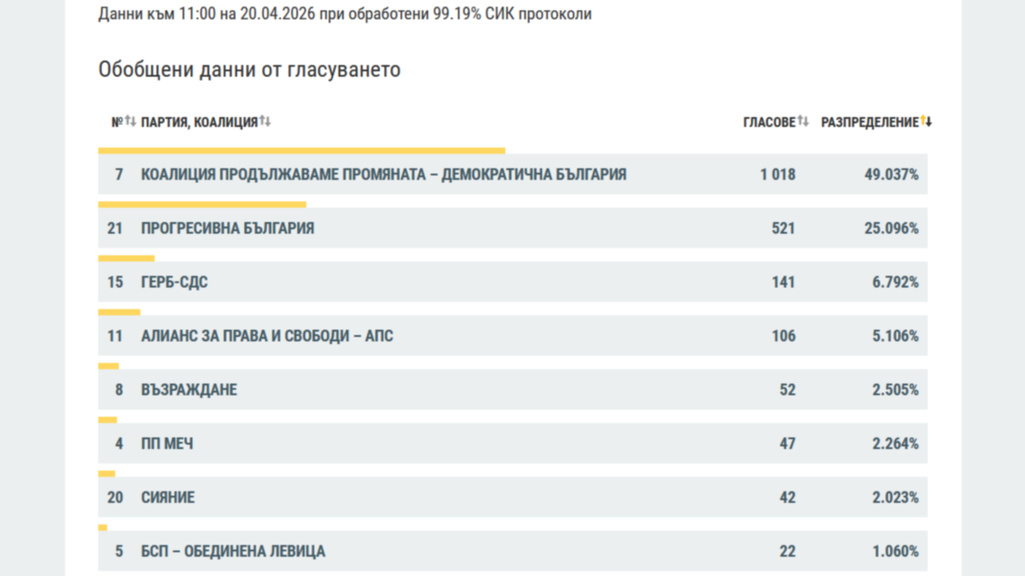Select the СИЯНИЕ party row
This screenshot has width=1025, height=576.
168,498
